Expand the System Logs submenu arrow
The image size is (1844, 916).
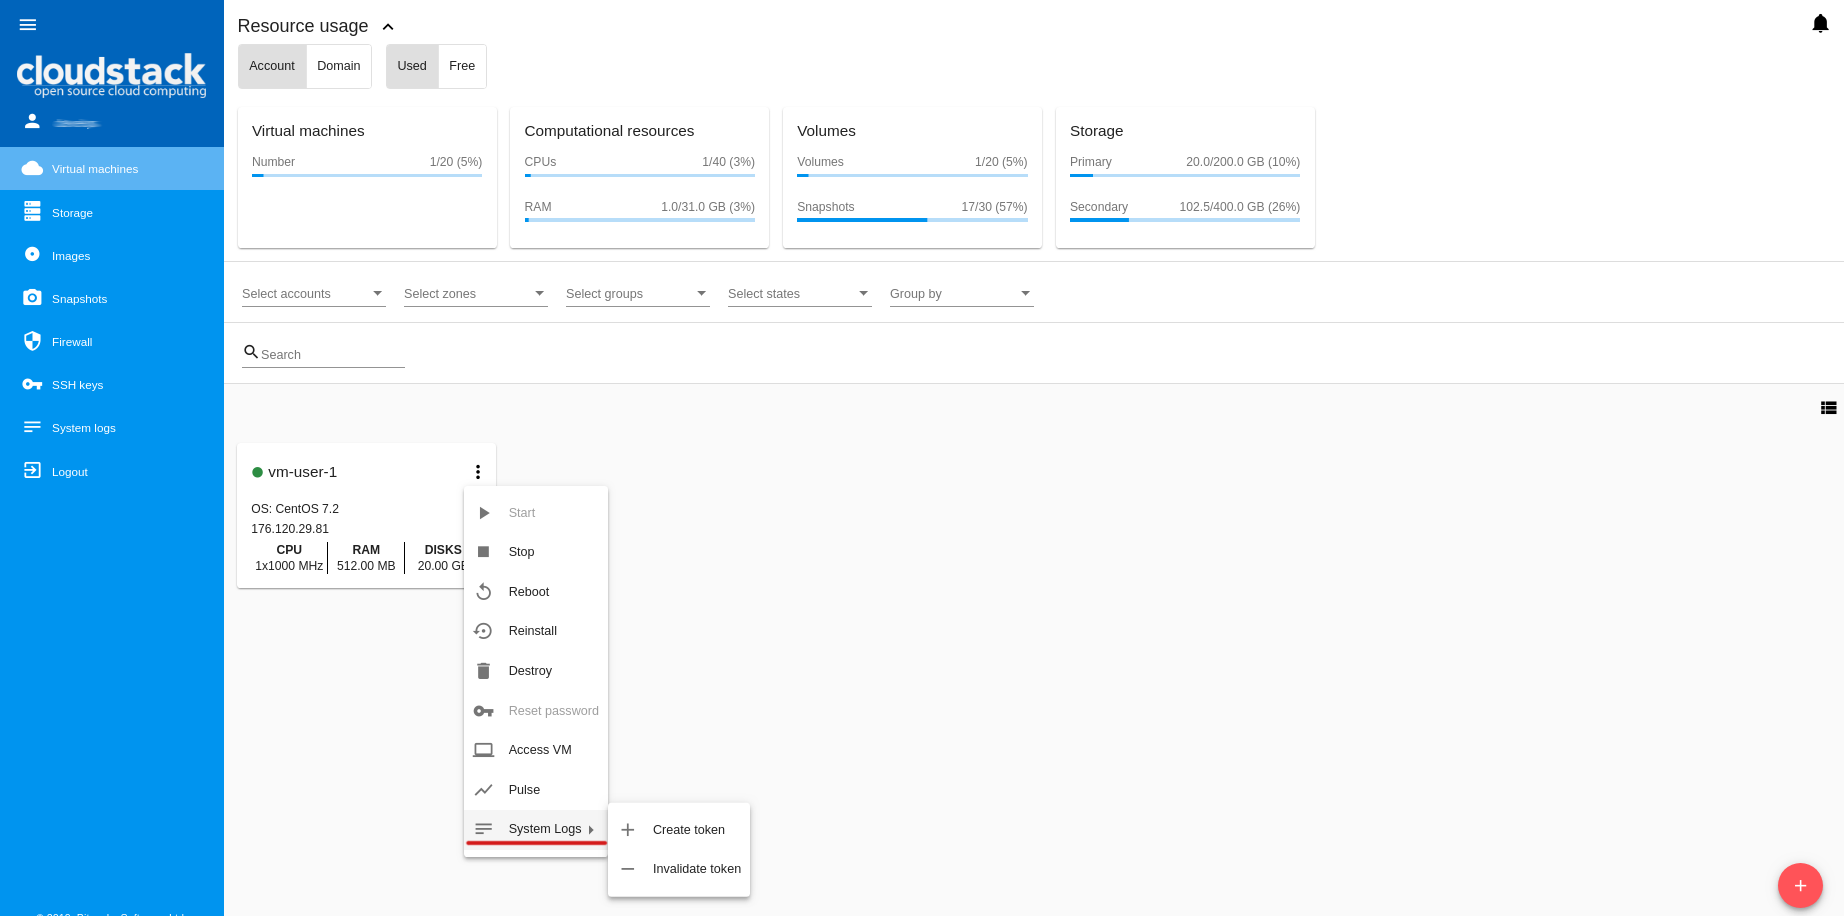tap(591, 830)
